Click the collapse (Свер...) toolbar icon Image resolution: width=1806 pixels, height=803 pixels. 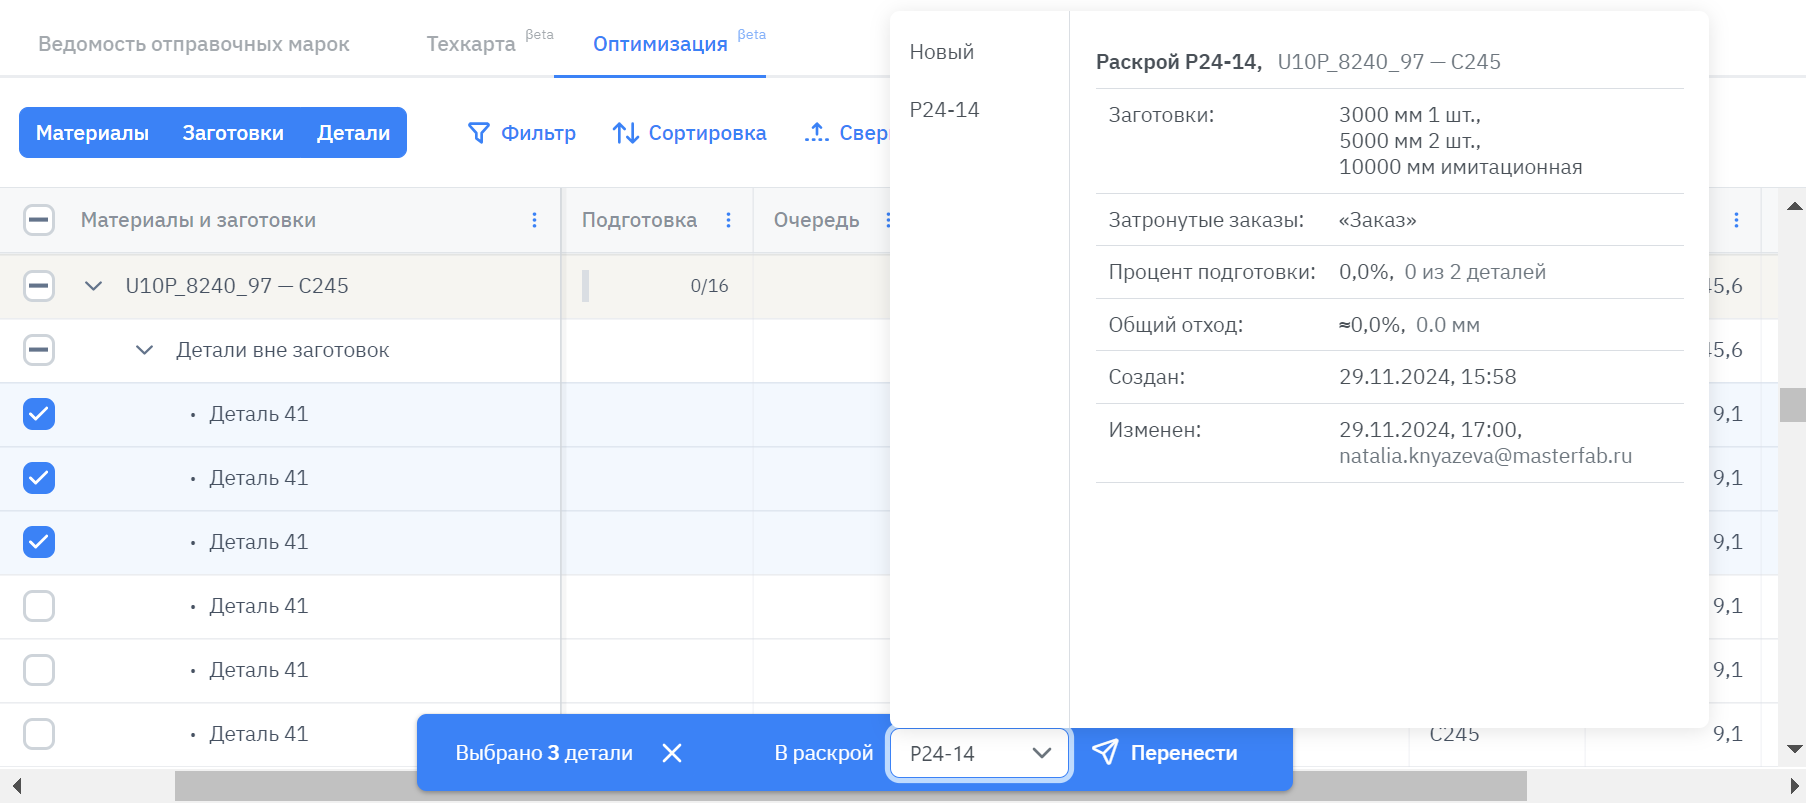[x=817, y=133]
